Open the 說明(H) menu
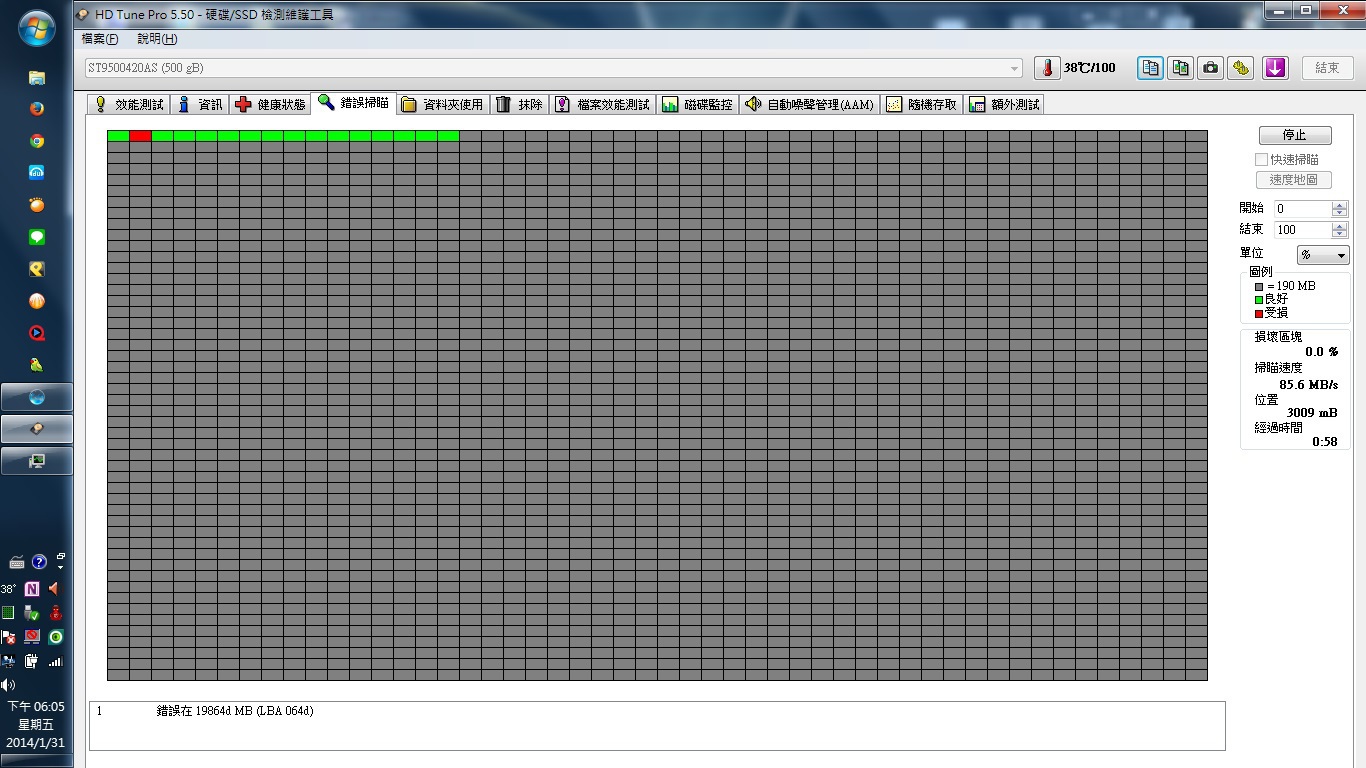Image resolution: width=1366 pixels, height=768 pixels. [x=157, y=39]
